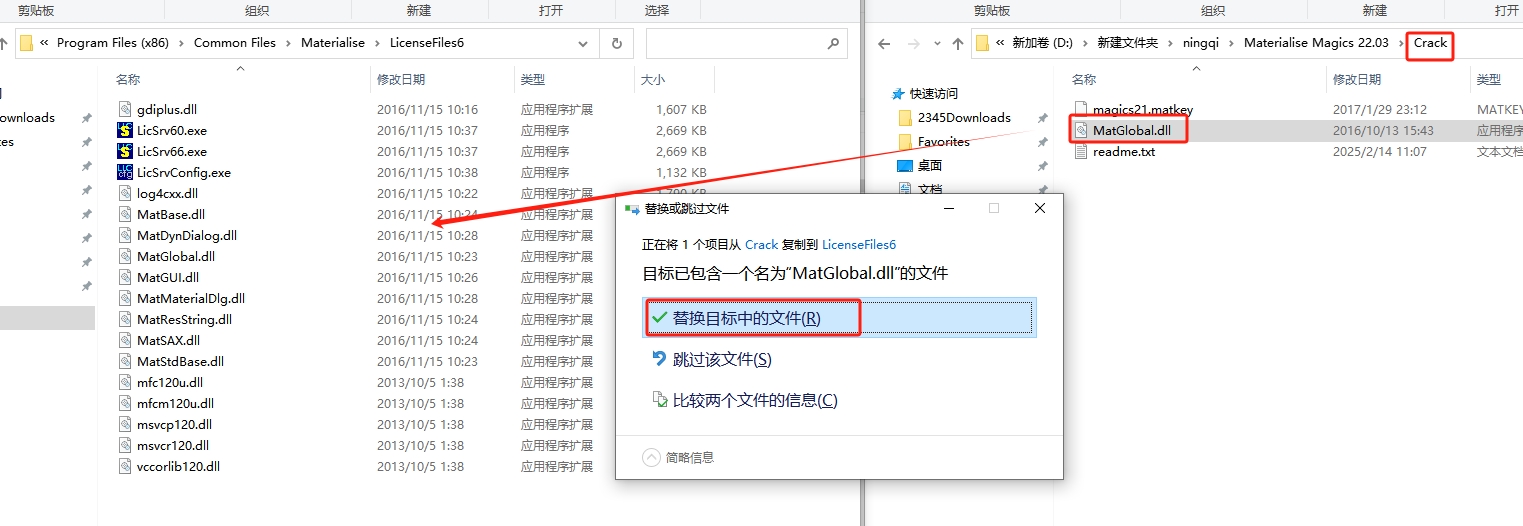This screenshot has width=1523, height=526.
Task: Click the MatGUI.dll file icon
Action: coord(125,277)
